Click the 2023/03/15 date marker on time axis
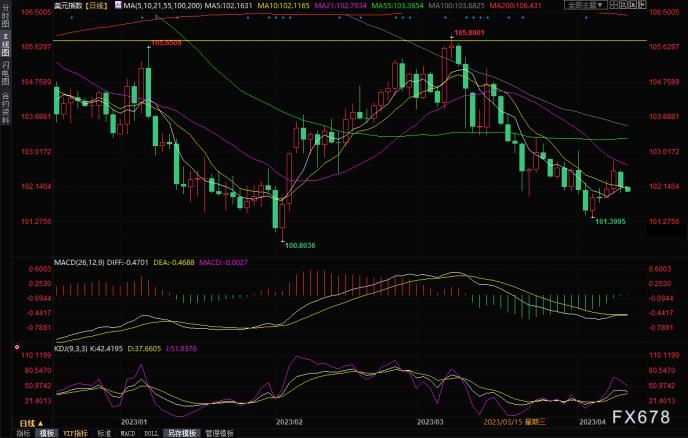The width and height of the screenshot is (688, 438). coord(510,422)
